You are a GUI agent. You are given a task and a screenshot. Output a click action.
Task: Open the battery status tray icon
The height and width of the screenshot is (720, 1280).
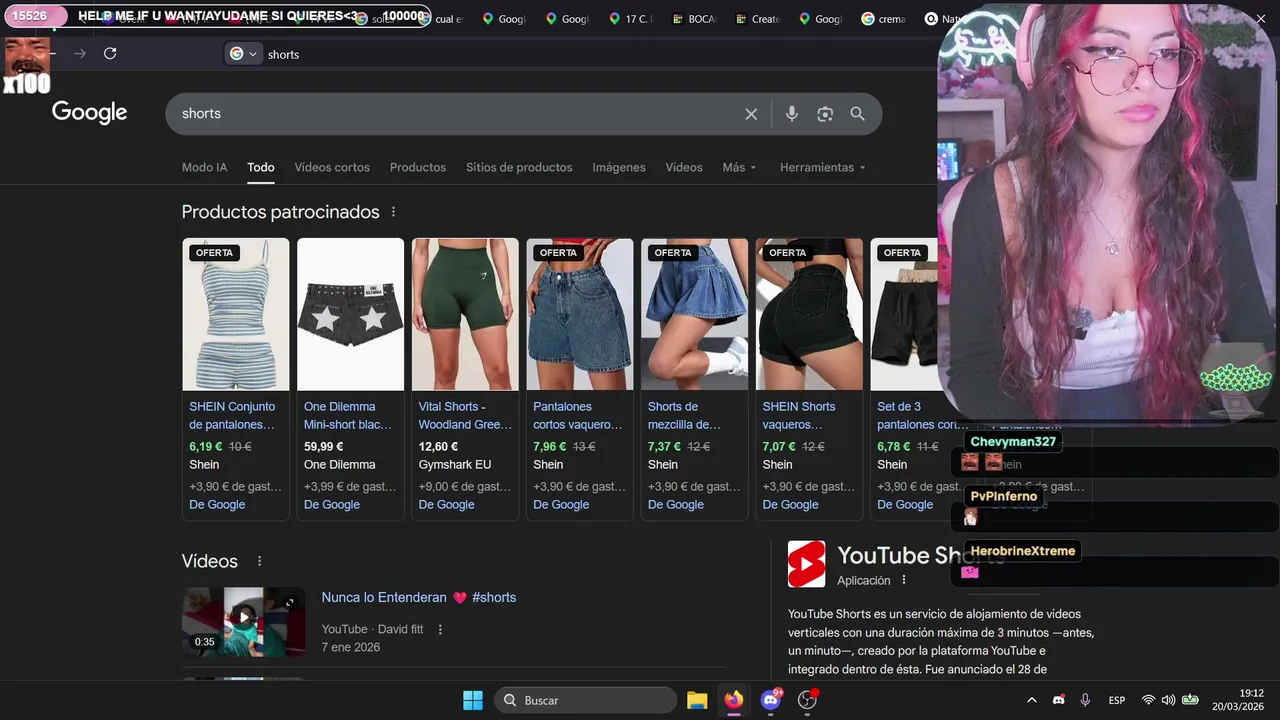pos(1190,700)
